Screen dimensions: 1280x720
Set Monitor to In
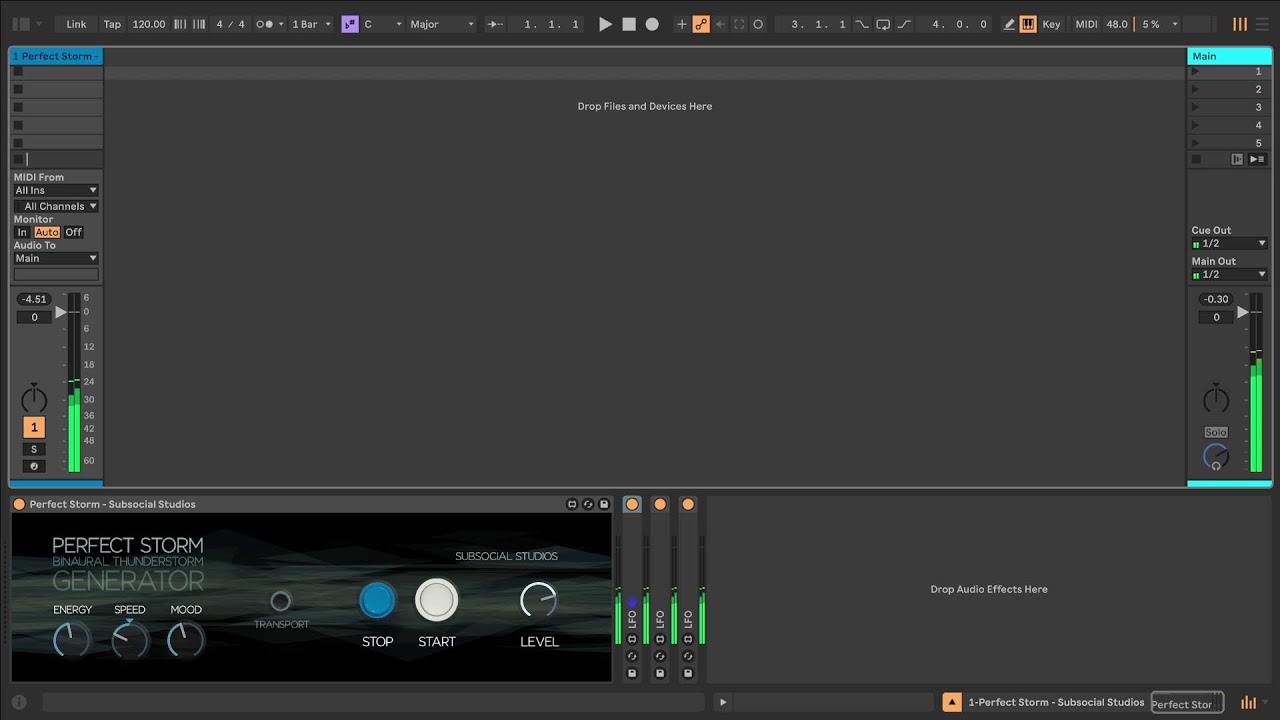point(22,232)
